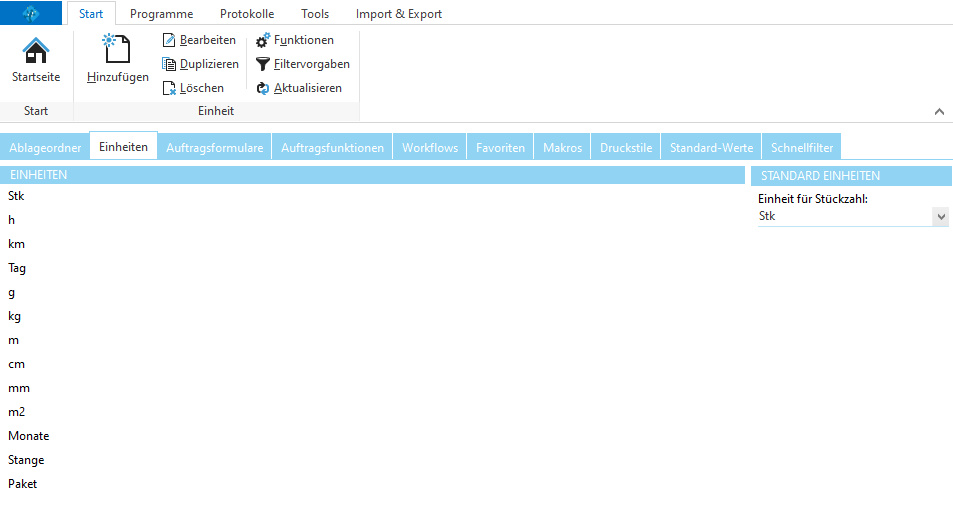This screenshot has width=953, height=514.
Task: Click the Duplizieren copy icon
Action: pyautogui.click(x=169, y=64)
